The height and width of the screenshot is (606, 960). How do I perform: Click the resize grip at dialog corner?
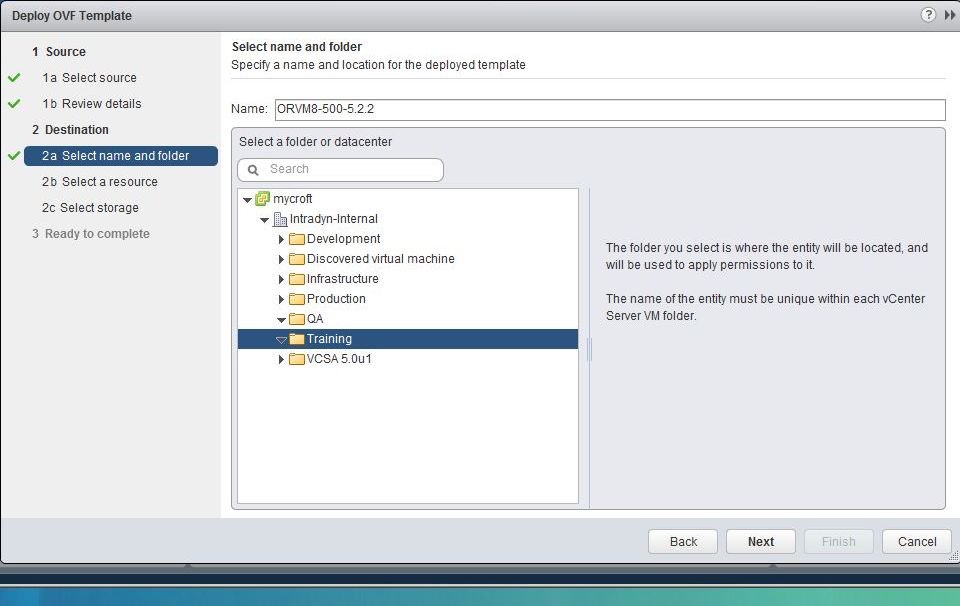click(953, 556)
